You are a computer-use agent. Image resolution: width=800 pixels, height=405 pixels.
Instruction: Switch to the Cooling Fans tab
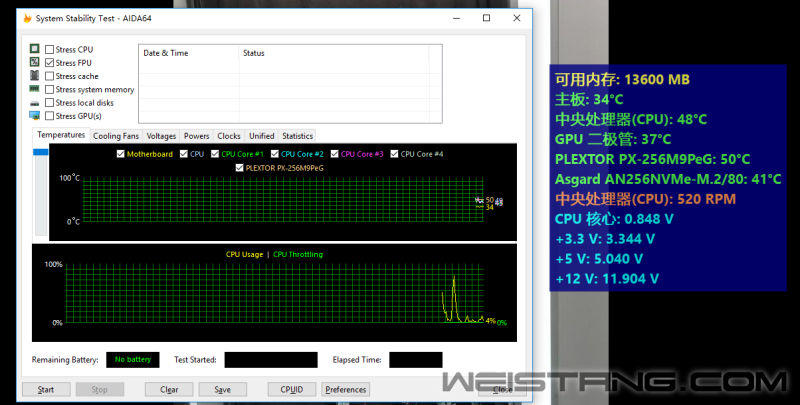pos(116,136)
